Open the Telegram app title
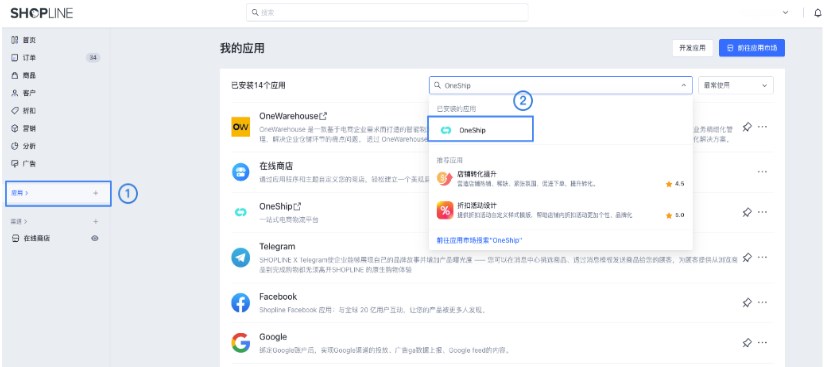 click(x=277, y=247)
